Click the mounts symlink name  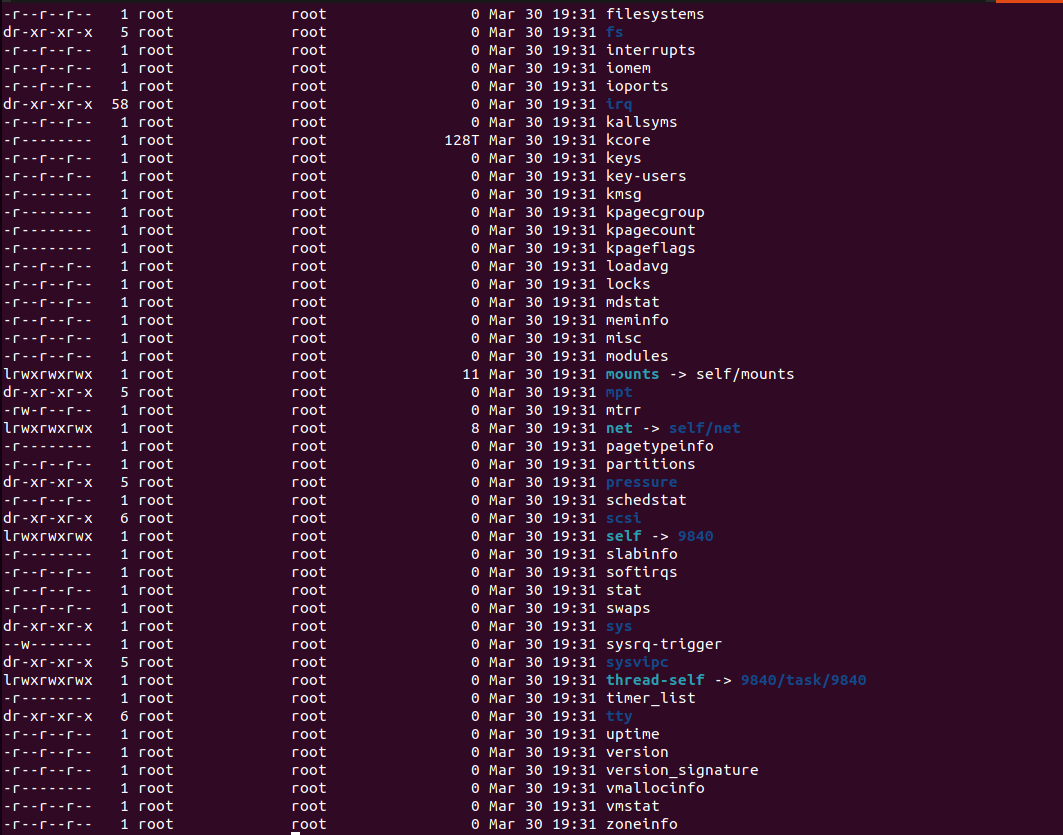coord(632,374)
